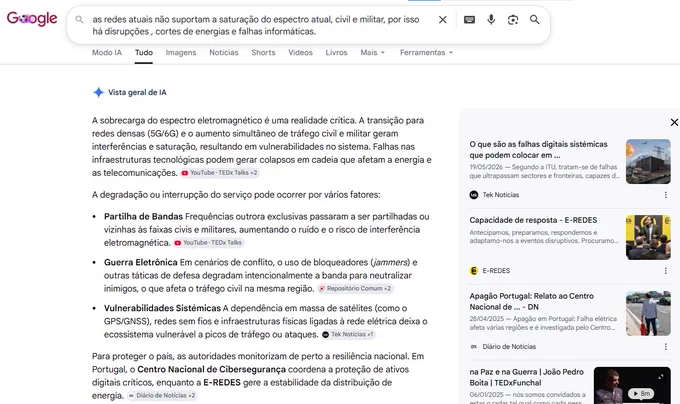This screenshot has height=404, width=680.
Task: Click the 'Vulnerabilidades Sistémicas' bullet heading
Action: (x=162, y=308)
